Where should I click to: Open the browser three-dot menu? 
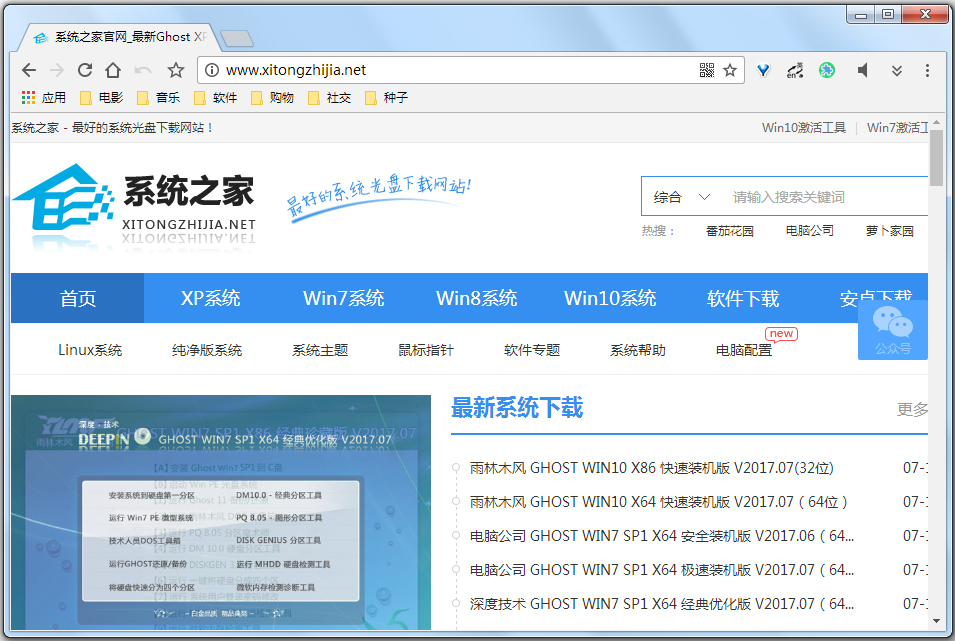coord(927,70)
